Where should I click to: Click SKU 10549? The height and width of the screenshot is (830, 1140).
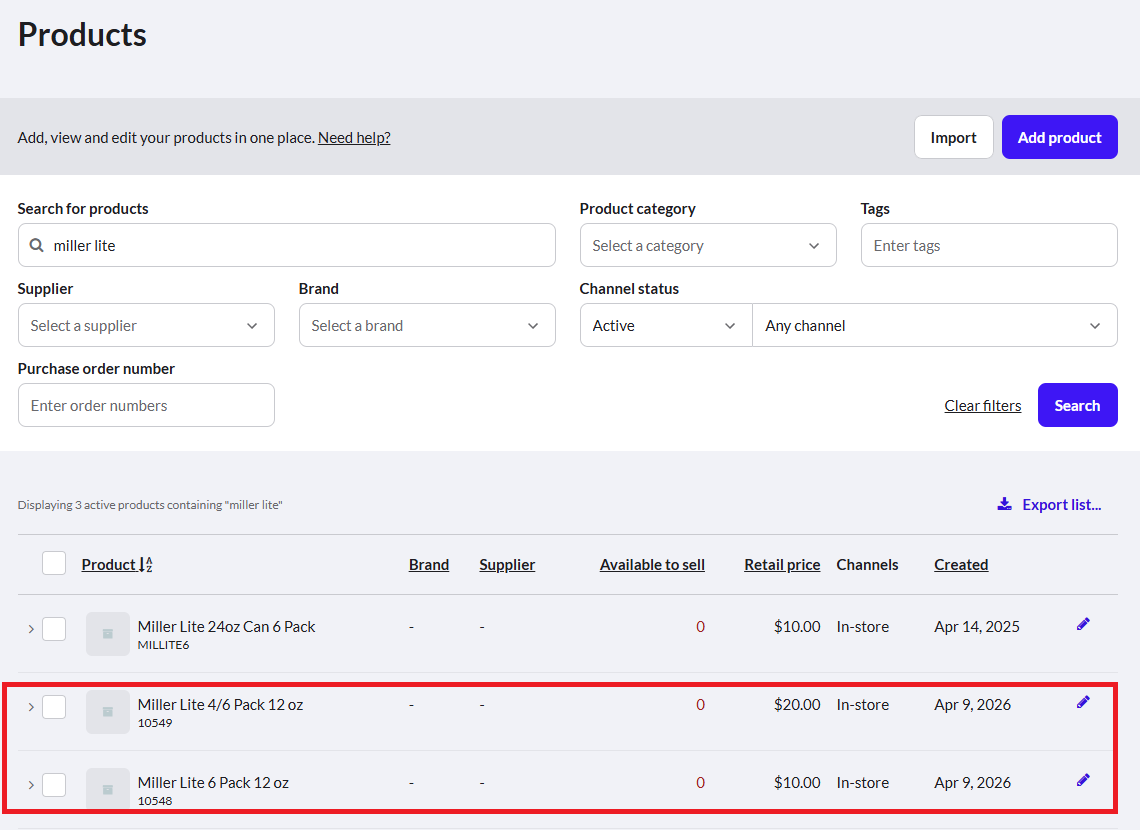click(x=155, y=722)
